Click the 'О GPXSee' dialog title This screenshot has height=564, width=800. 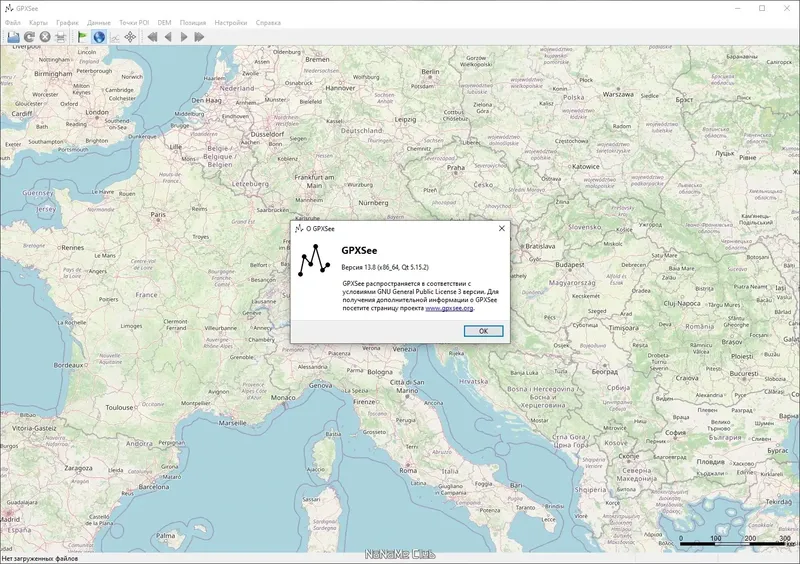(x=320, y=229)
